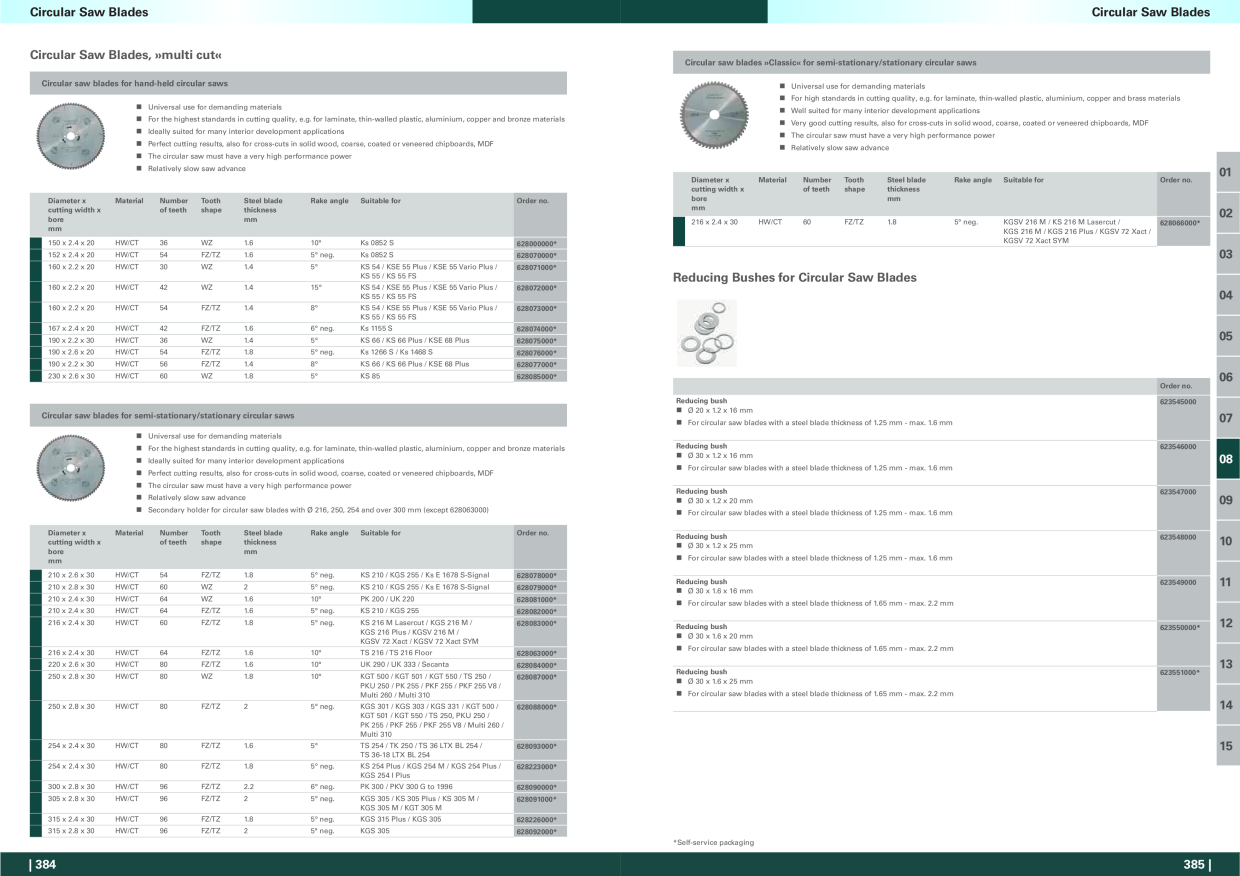Select order number 628087000*
This screenshot has width=1240, height=876.
point(536,678)
